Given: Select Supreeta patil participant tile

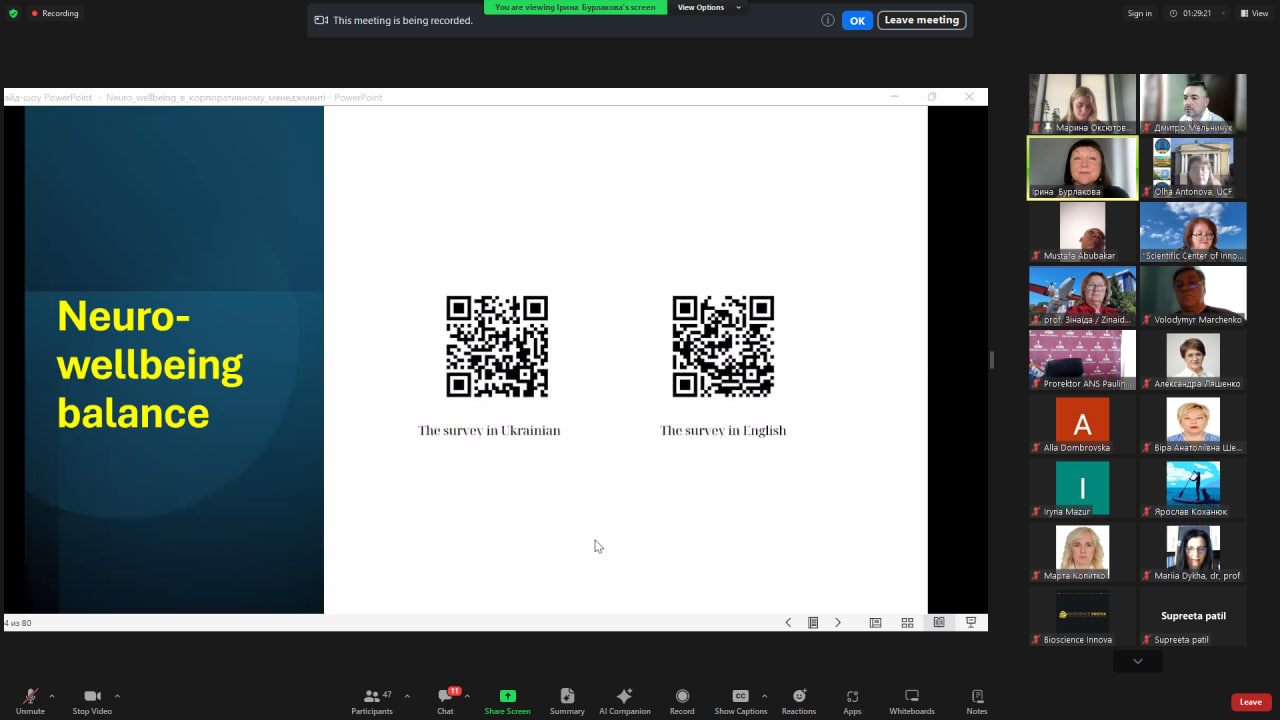Looking at the screenshot, I should 1193,616.
